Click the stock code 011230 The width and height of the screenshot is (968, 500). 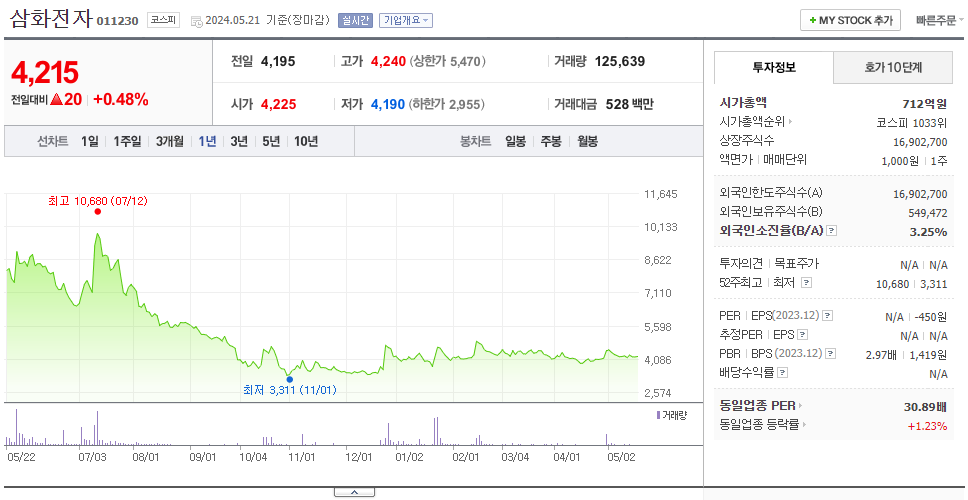point(117,22)
